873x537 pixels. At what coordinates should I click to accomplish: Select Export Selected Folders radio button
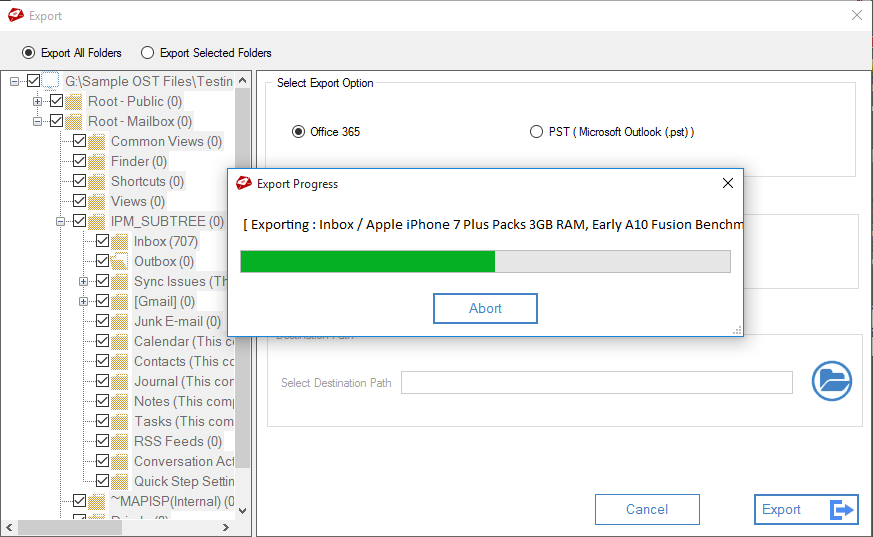pos(147,53)
